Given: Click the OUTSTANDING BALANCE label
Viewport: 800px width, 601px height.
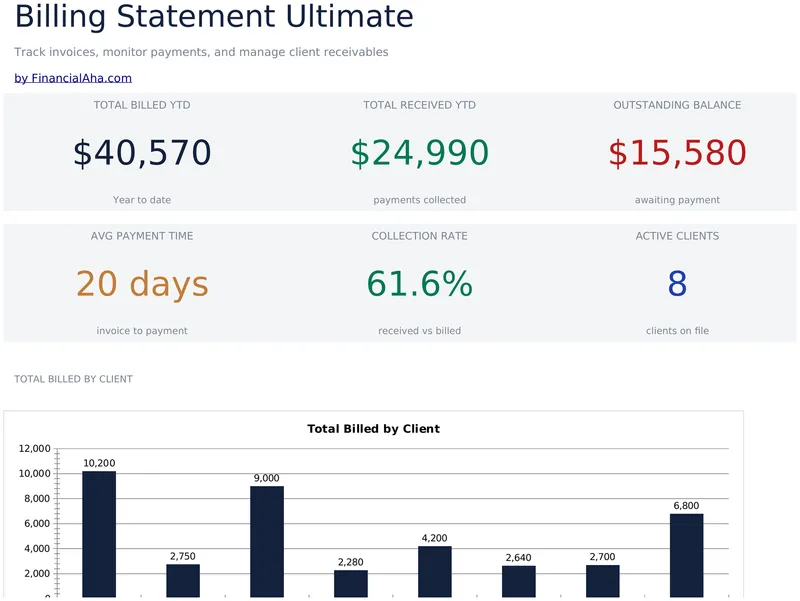Looking at the screenshot, I should click(x=677, y=105).
